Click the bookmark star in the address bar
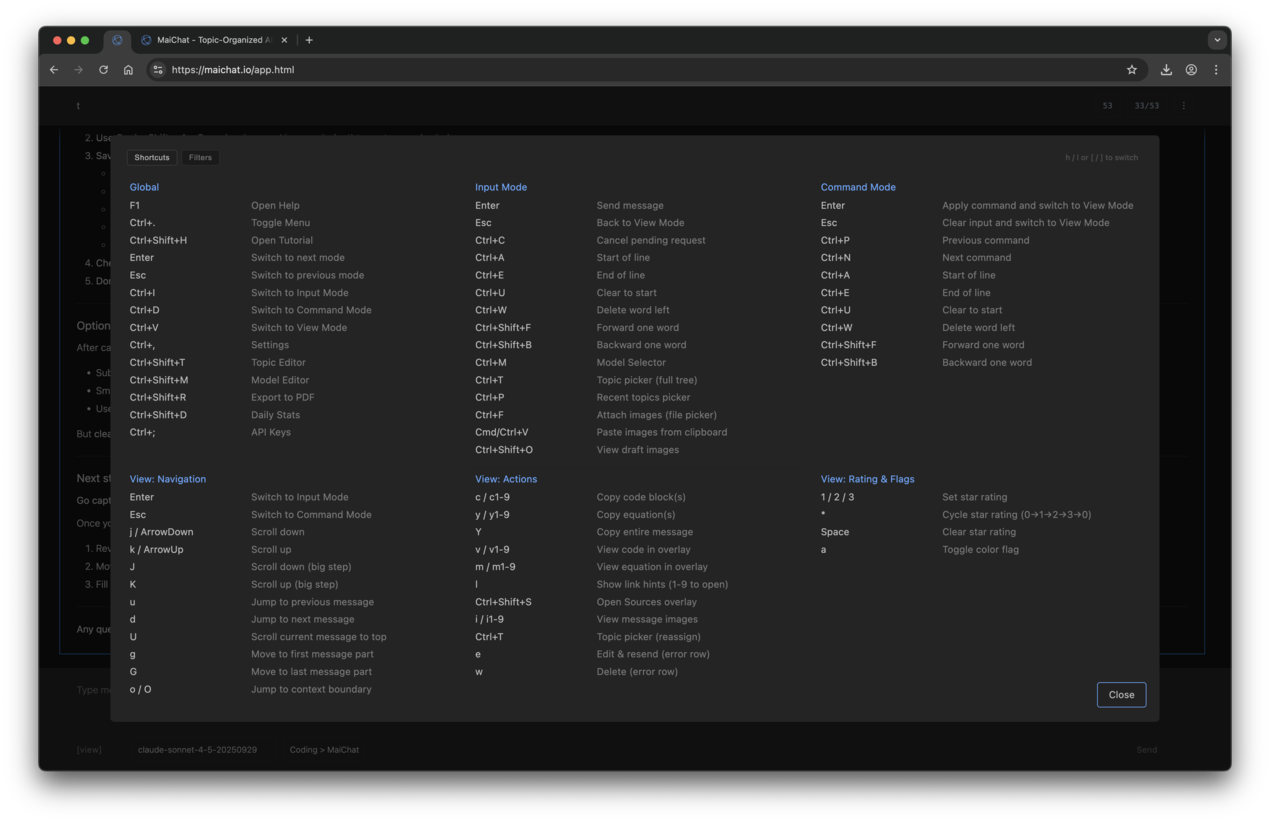1270x822 pixels. tap(1131, 70)
